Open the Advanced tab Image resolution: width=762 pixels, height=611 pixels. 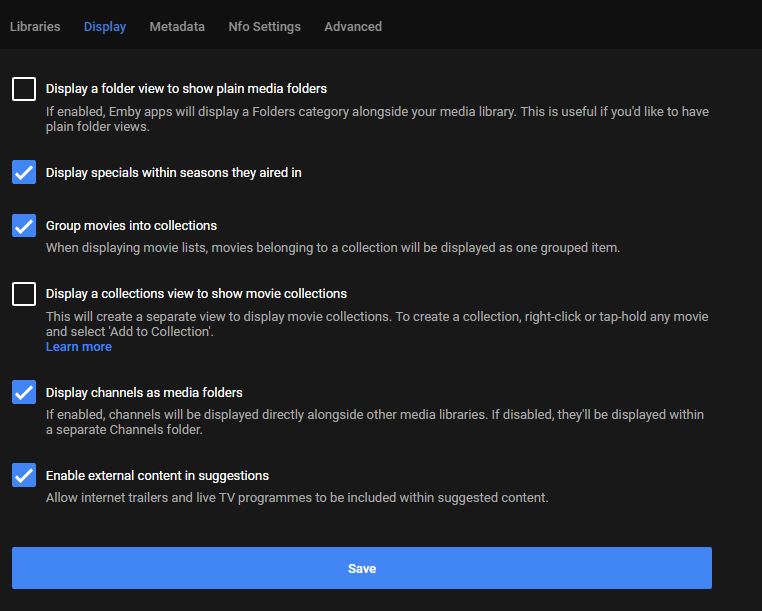click(353, 27)
